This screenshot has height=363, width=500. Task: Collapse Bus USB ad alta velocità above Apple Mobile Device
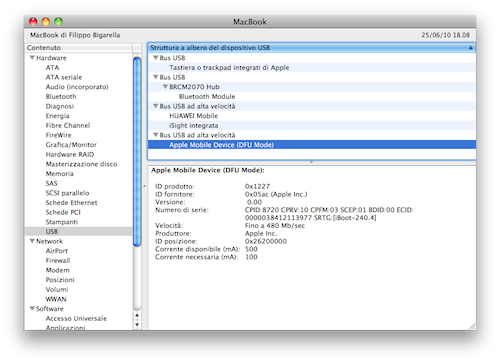155,135
